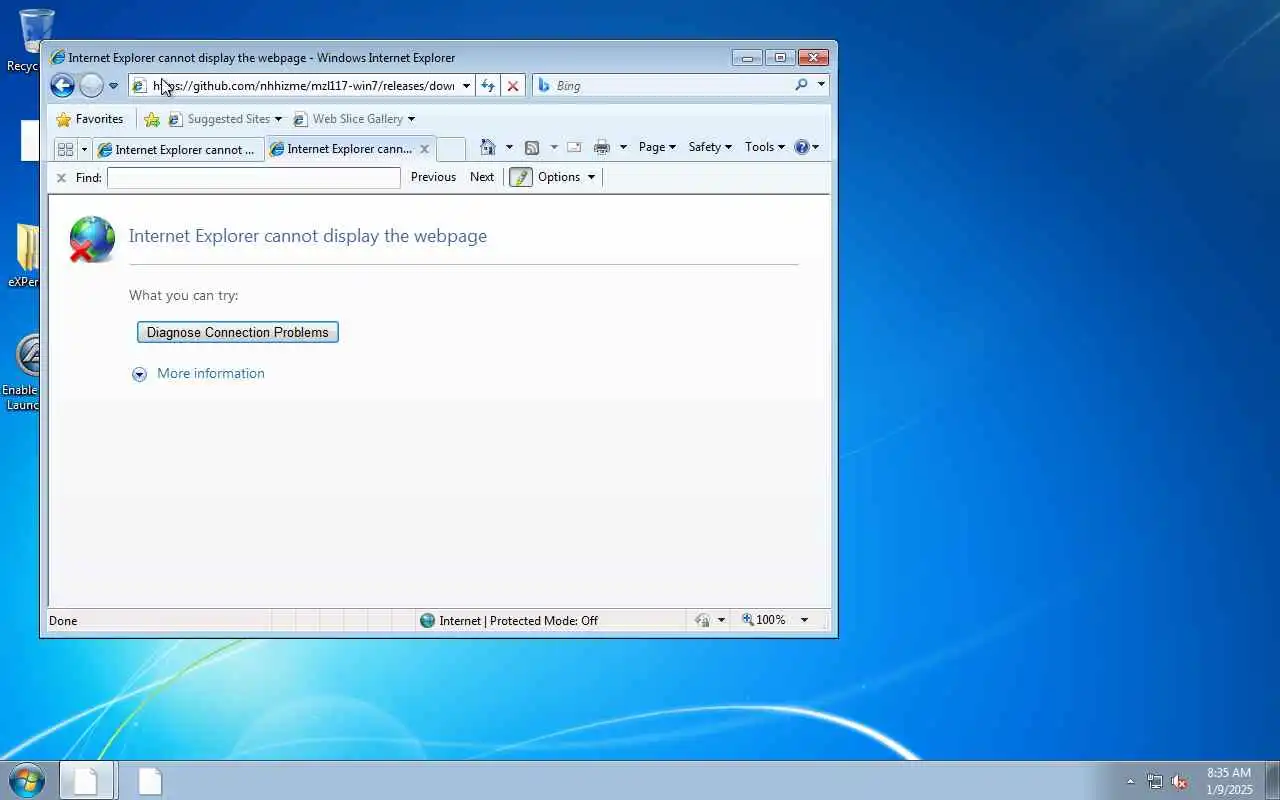Click the network status tray icon
1280x800 pixels.
point(1155,782)
